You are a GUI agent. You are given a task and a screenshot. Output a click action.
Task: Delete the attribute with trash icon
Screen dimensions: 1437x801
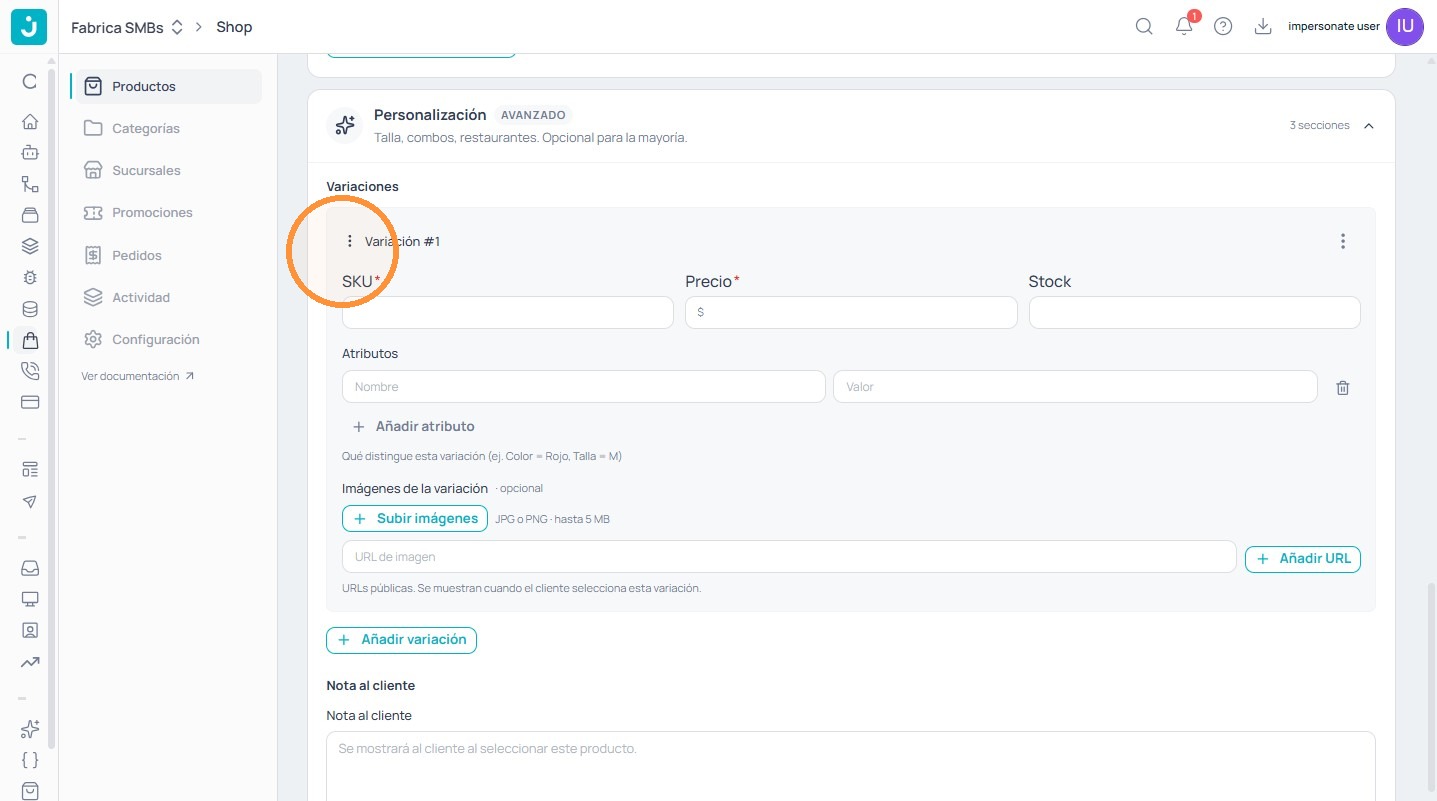point(1343,387)
